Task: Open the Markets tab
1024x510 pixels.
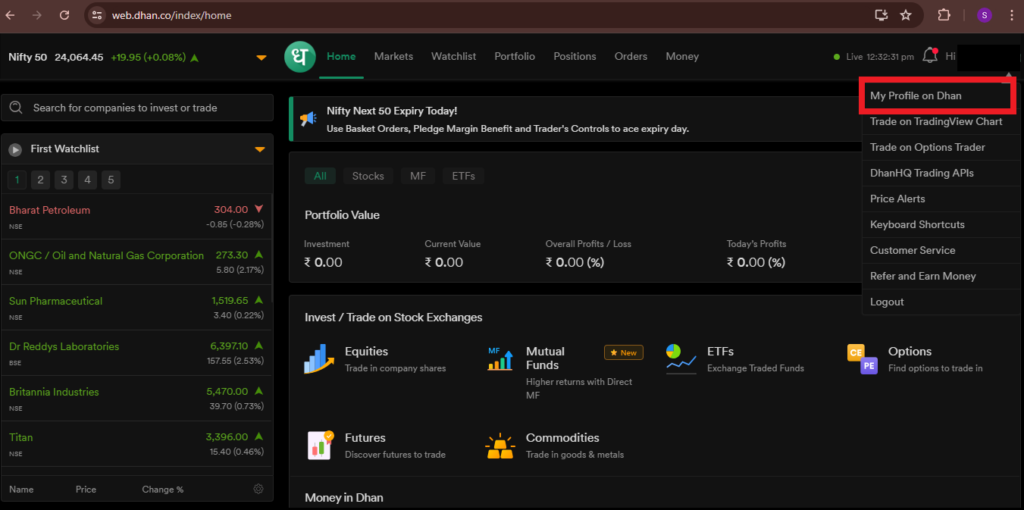Action: point(394,56)
